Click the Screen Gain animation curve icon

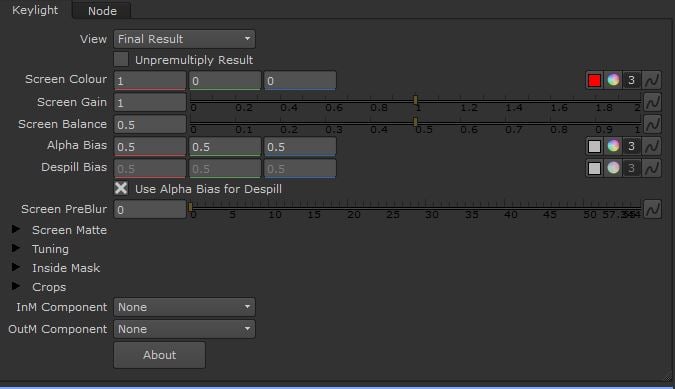coord(652,102)
